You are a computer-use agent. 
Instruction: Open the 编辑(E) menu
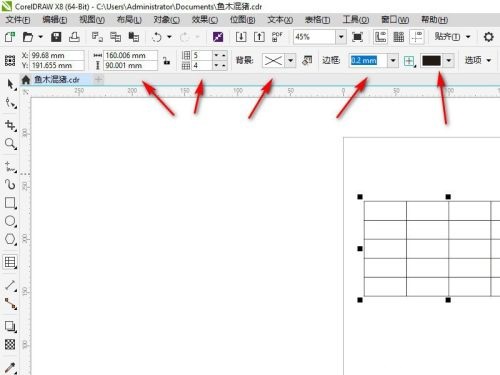(x=55, y=20)
